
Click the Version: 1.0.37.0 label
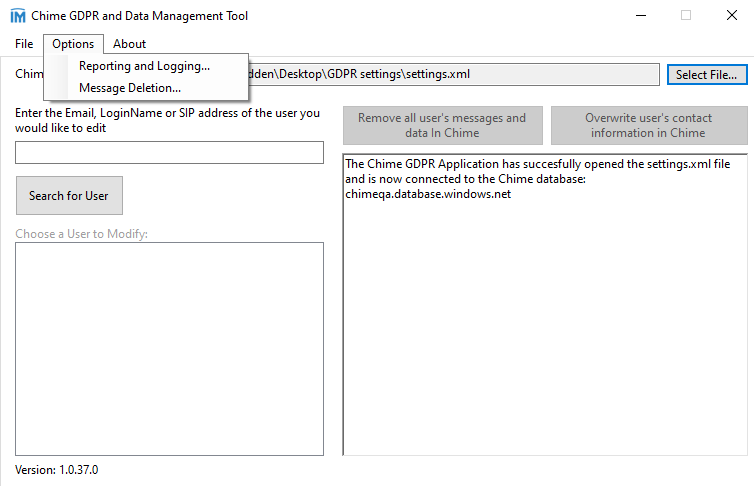pos(57,470)
